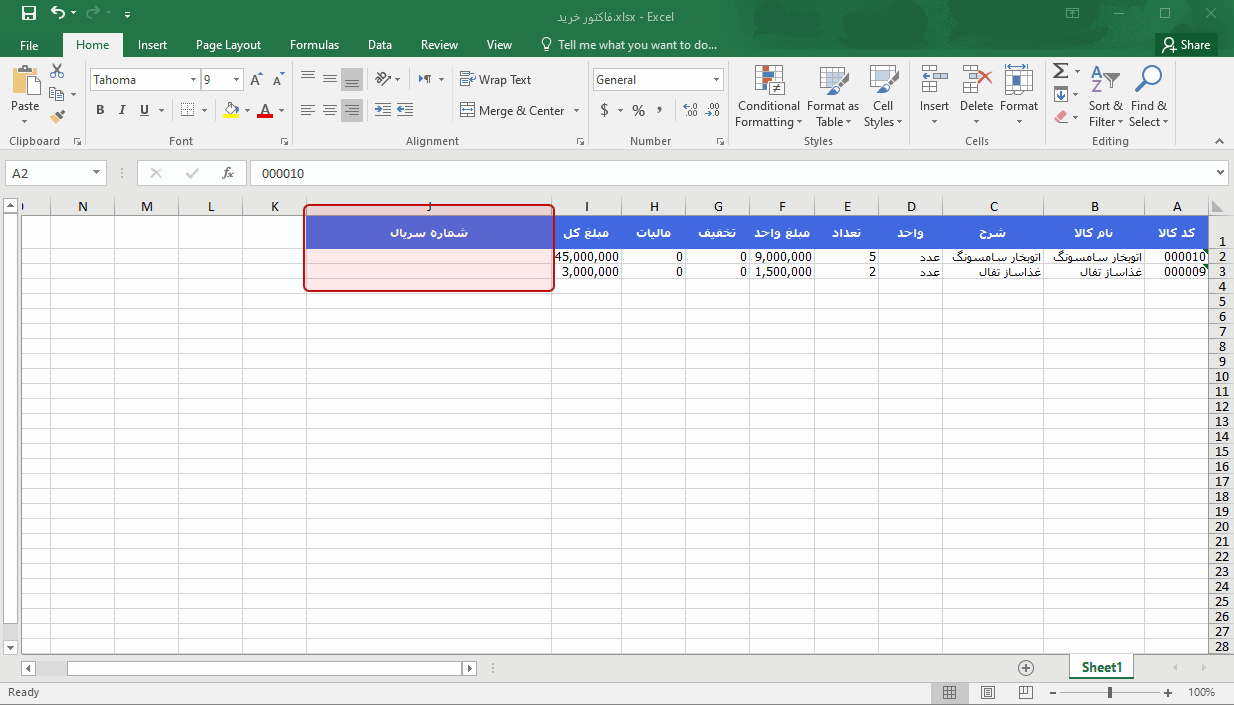
Task: Expand the Name Box dropdown arrow
Action: [x=96, y=173]
